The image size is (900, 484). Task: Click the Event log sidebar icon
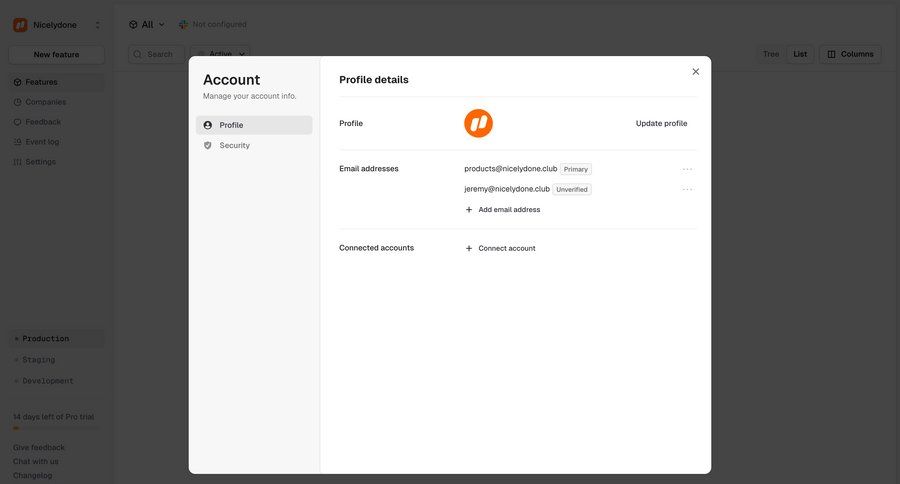pos(17,142)
